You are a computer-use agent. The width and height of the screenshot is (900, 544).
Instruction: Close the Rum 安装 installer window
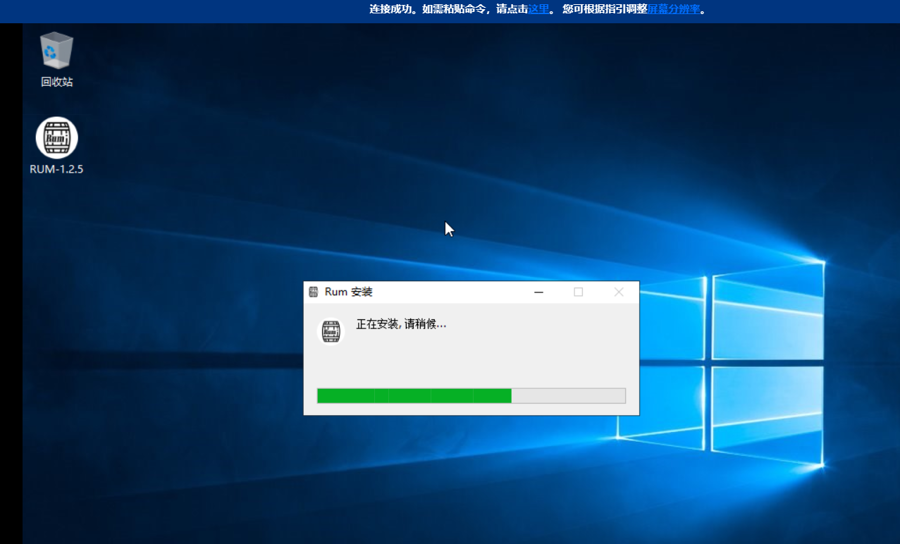coord(618,292)
